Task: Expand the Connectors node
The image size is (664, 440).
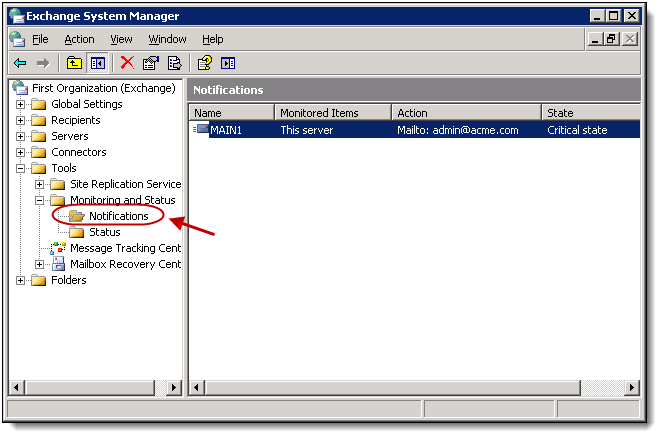Action: (x=20, y=152)
